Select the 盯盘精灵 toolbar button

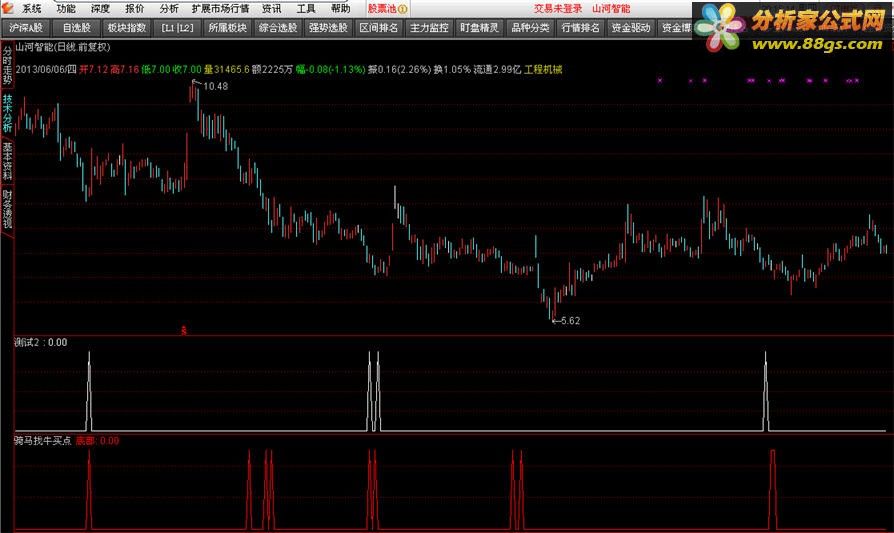[x=479, y=27]
